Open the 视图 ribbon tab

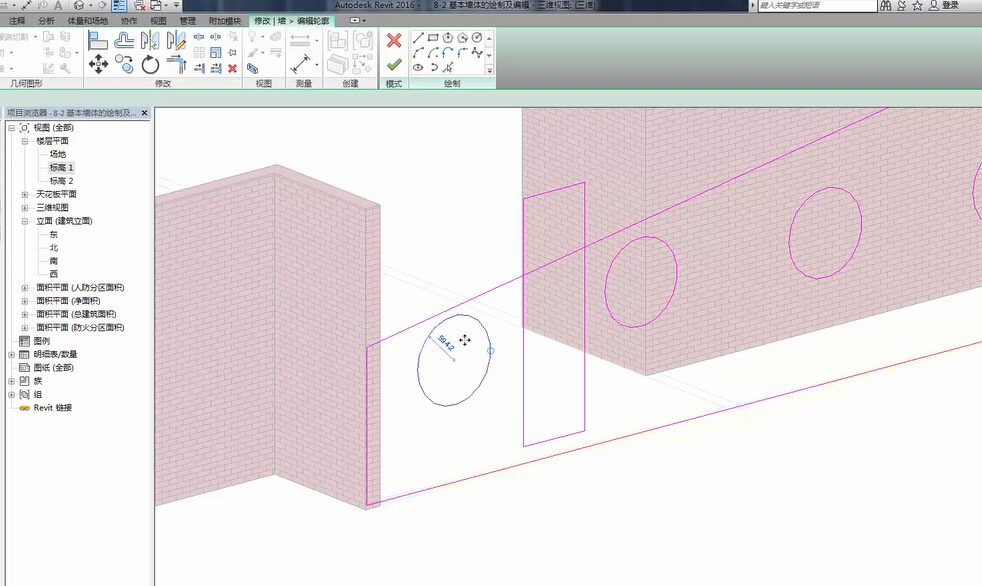pyautogui.click(x=158, y=20)
